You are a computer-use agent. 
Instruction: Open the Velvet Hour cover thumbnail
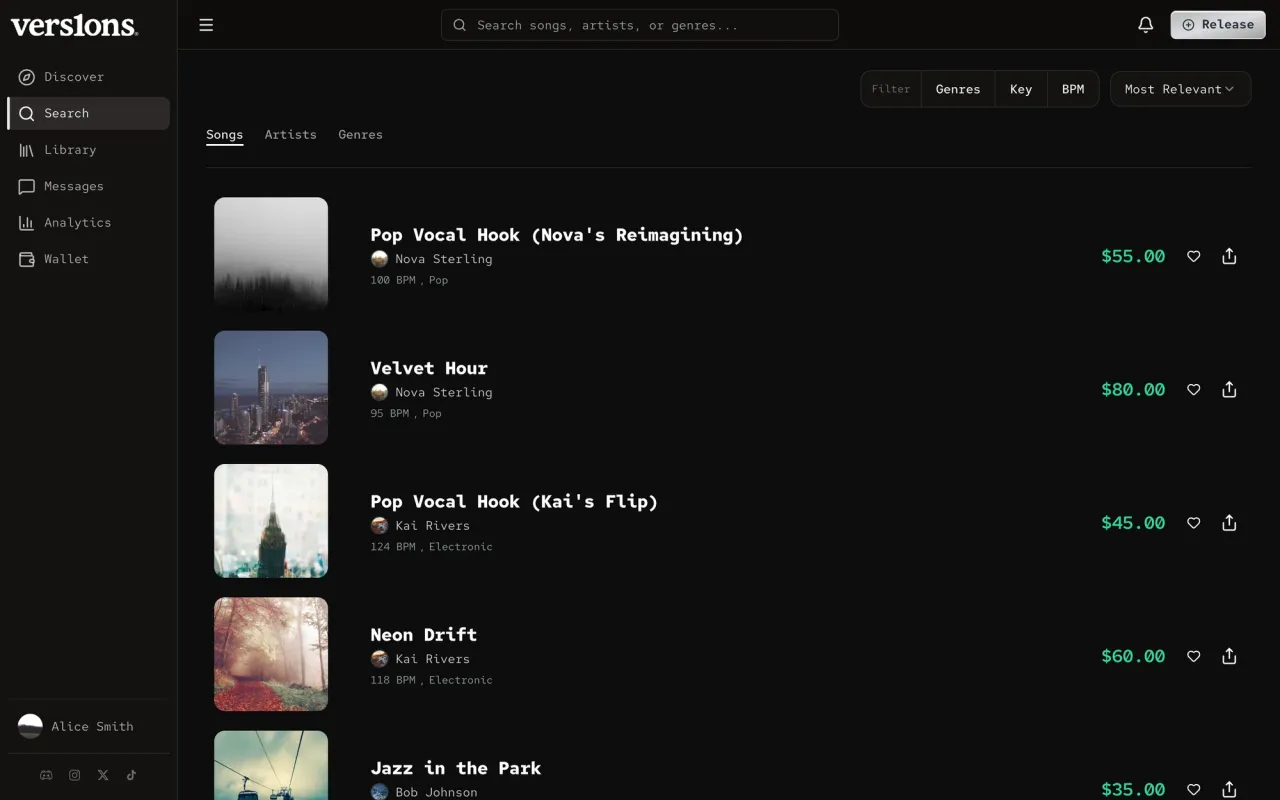coord(271,387)
